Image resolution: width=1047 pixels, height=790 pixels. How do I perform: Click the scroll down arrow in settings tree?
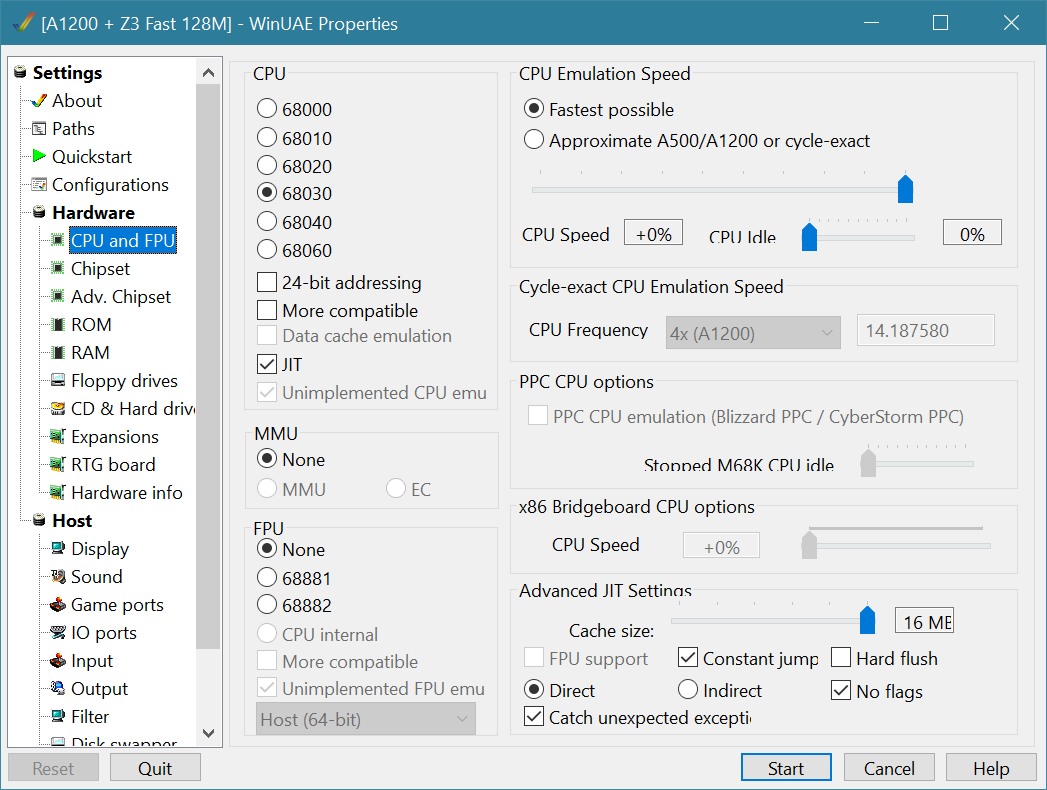point(208,733)
